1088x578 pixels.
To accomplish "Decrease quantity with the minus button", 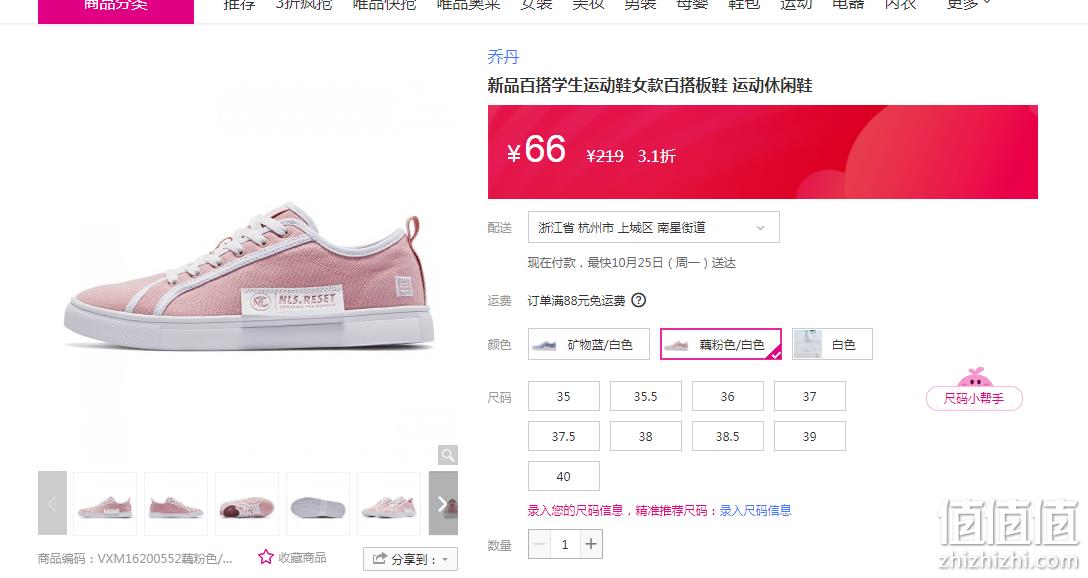I will (x=540, y=544).
